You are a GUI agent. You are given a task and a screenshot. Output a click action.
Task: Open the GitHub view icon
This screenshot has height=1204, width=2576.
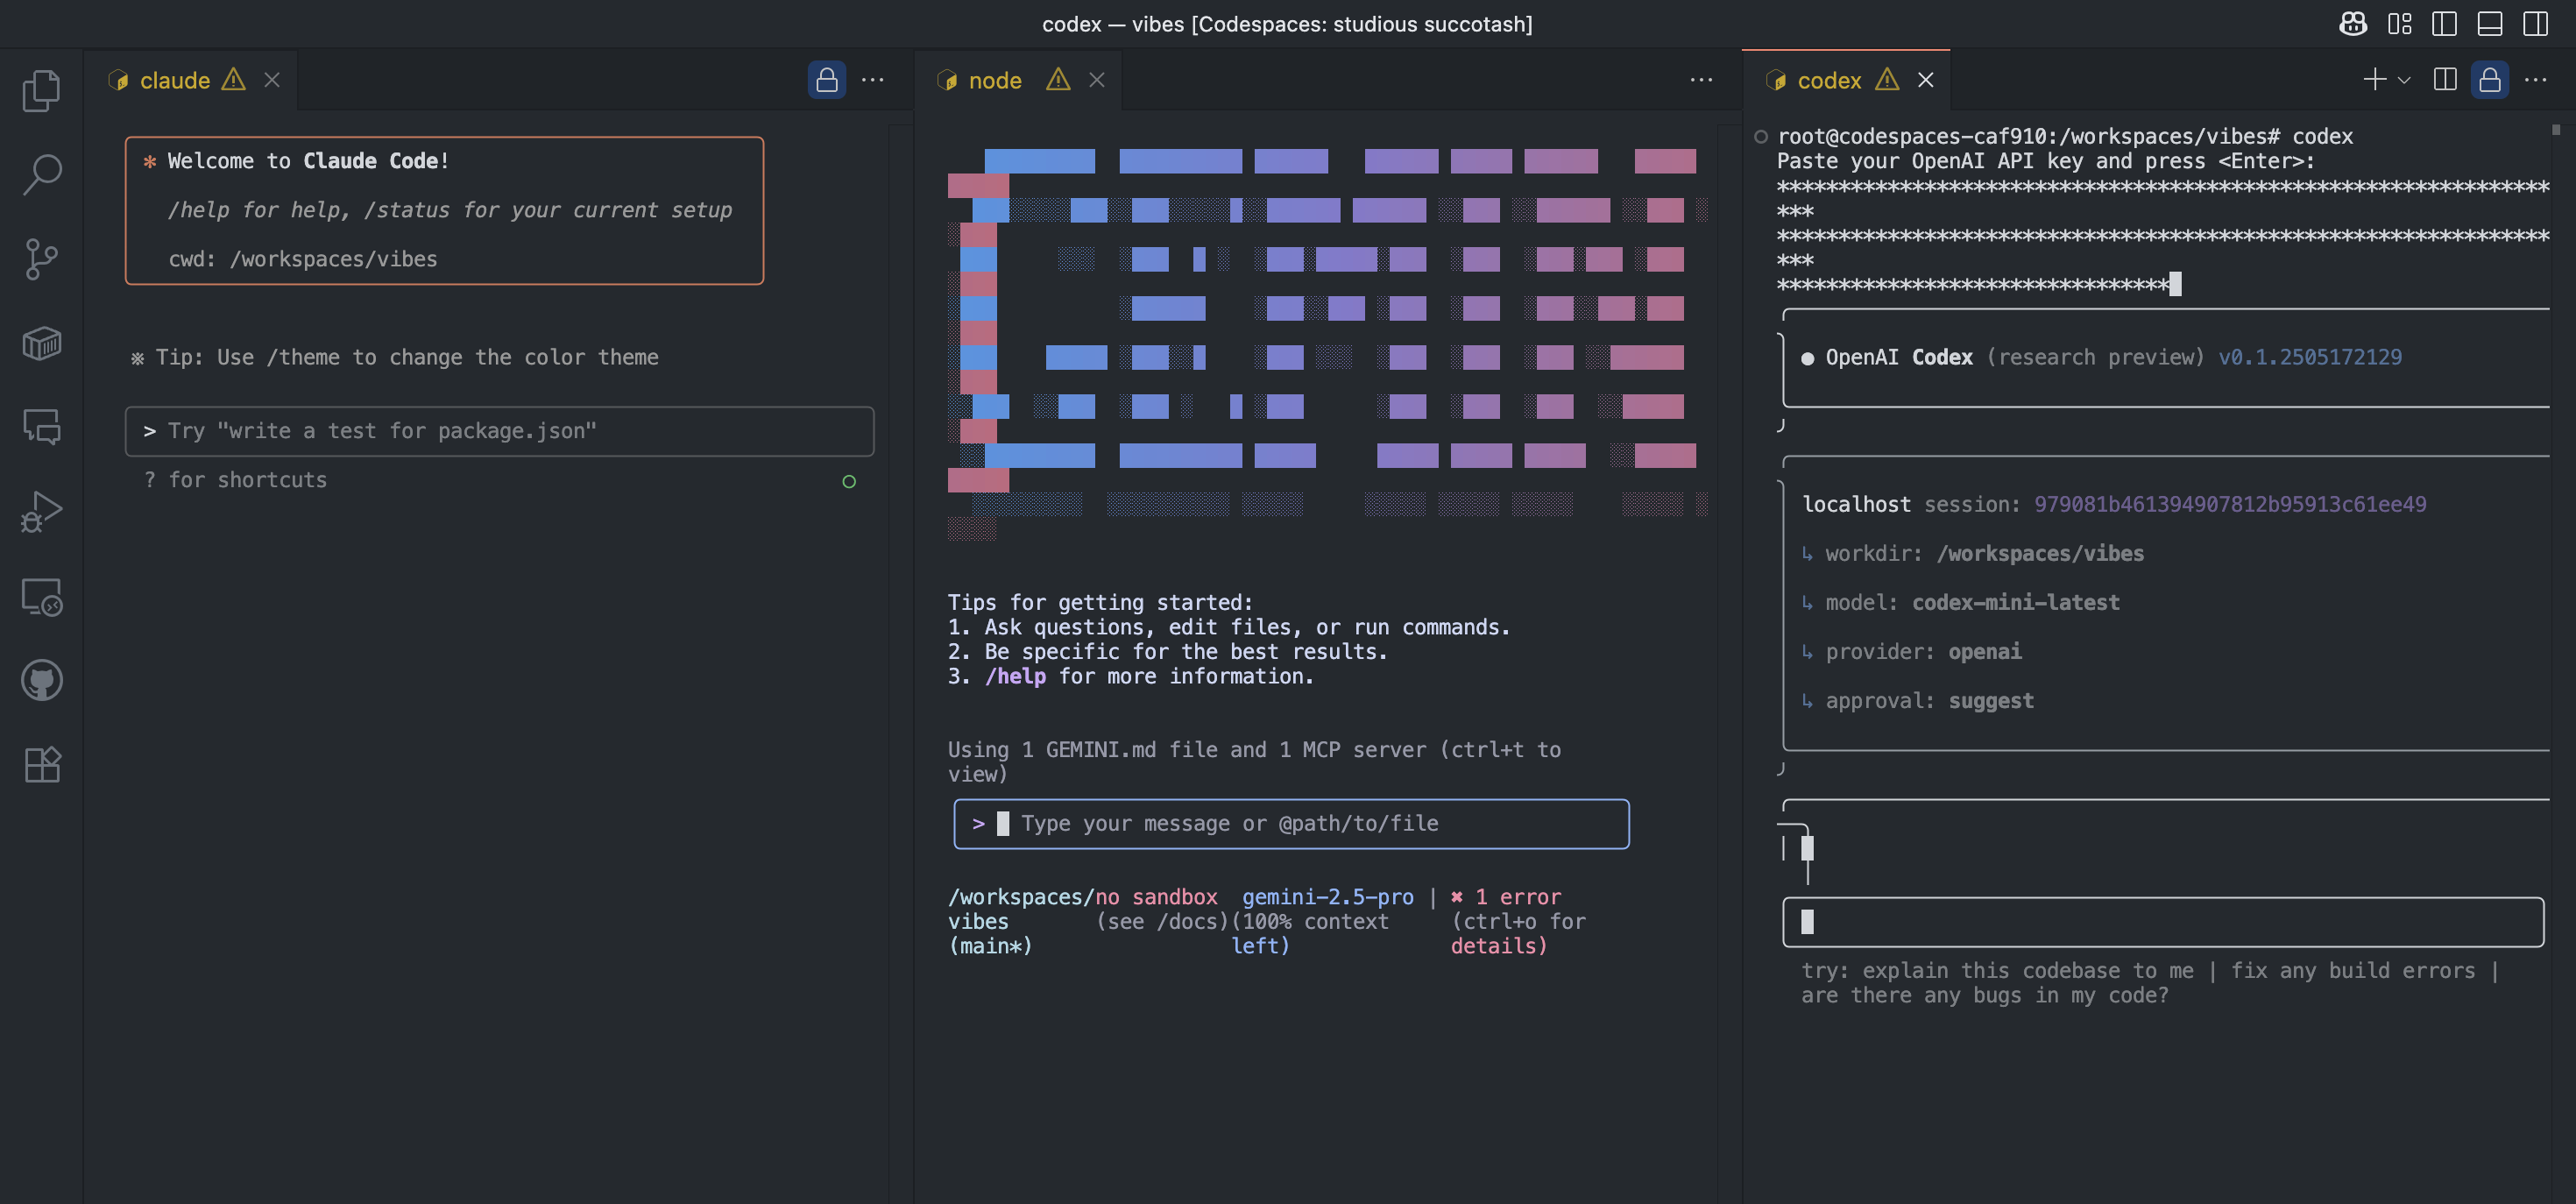point(41,681)
